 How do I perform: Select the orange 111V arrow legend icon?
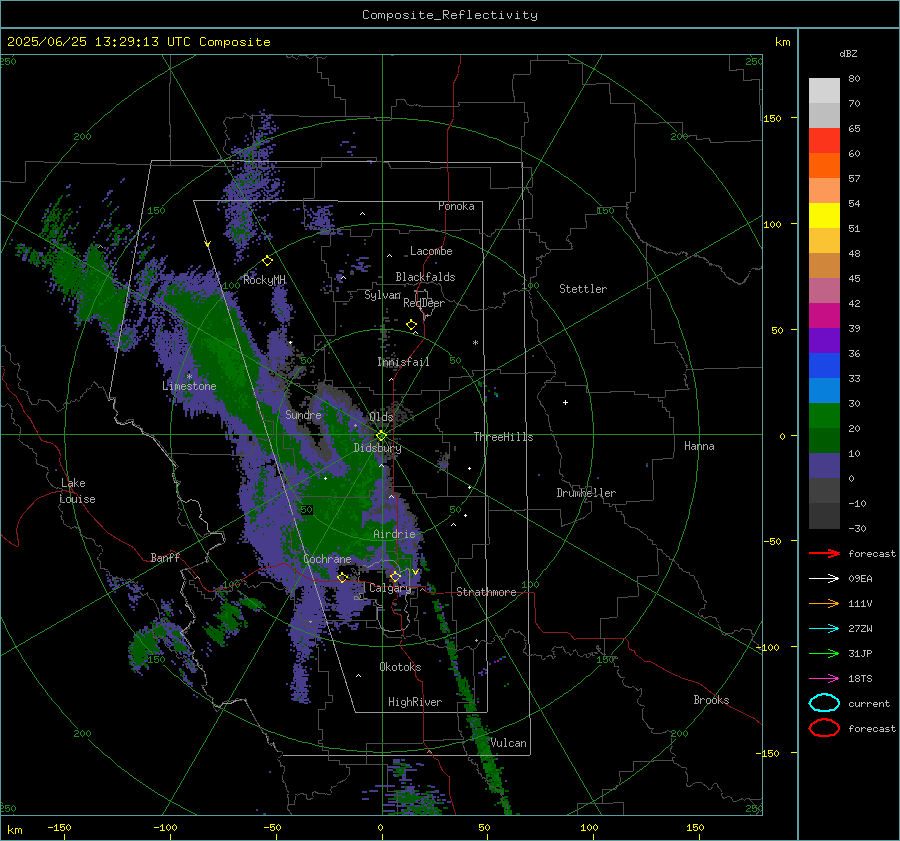coord(824,603)
